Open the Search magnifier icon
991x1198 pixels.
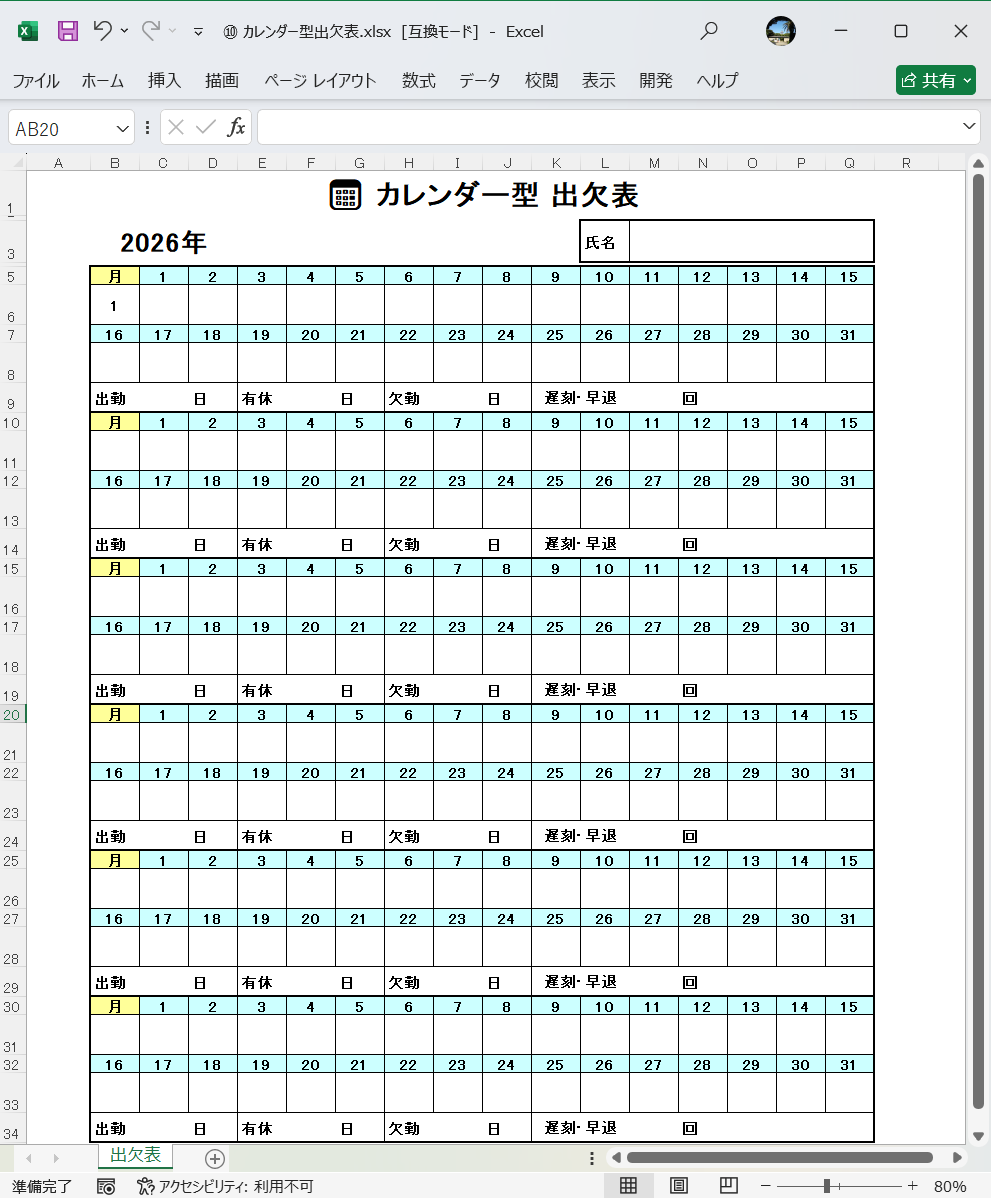[709, 31]
